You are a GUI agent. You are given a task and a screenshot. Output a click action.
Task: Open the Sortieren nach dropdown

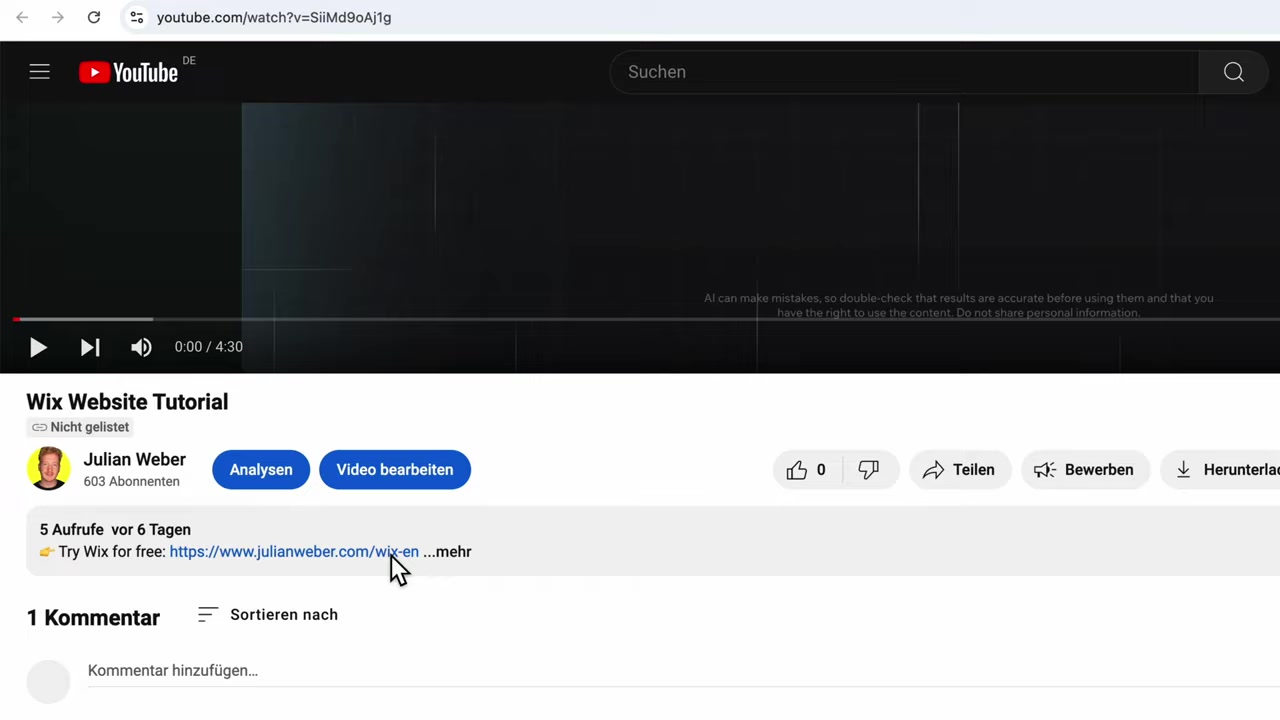tap(268, 615)
